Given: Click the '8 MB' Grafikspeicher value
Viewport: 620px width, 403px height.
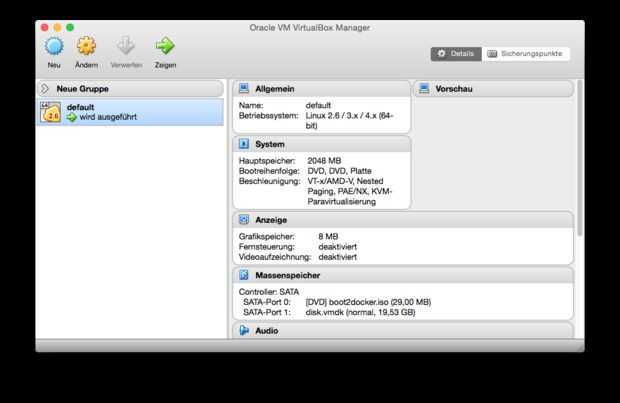Looking at the screenshot, I should [328, 237].
